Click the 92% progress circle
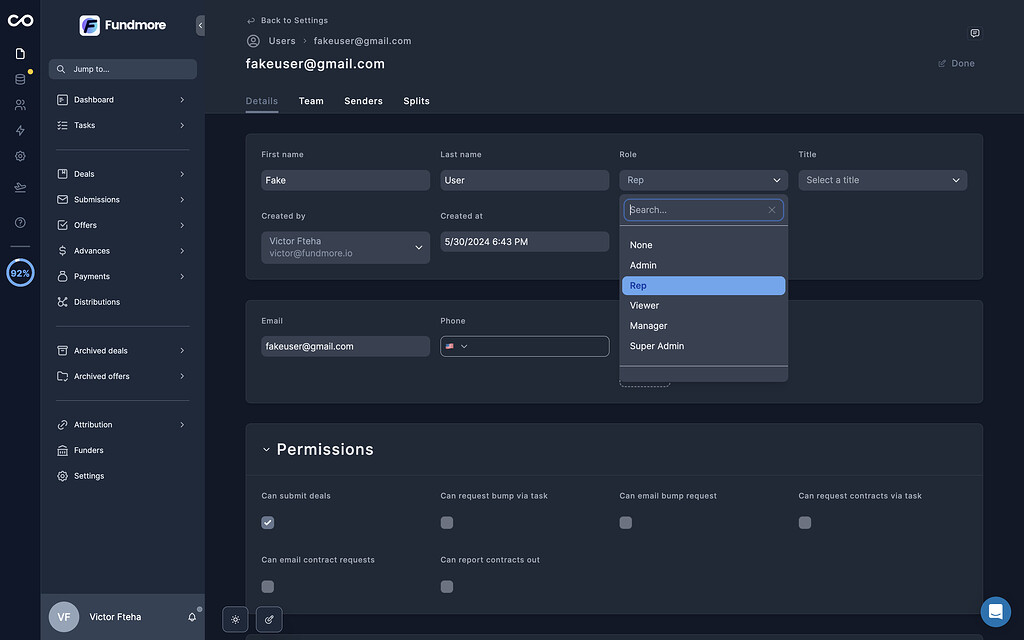The width and height of the screenshot is (1024, 640). tap(20, 272)
